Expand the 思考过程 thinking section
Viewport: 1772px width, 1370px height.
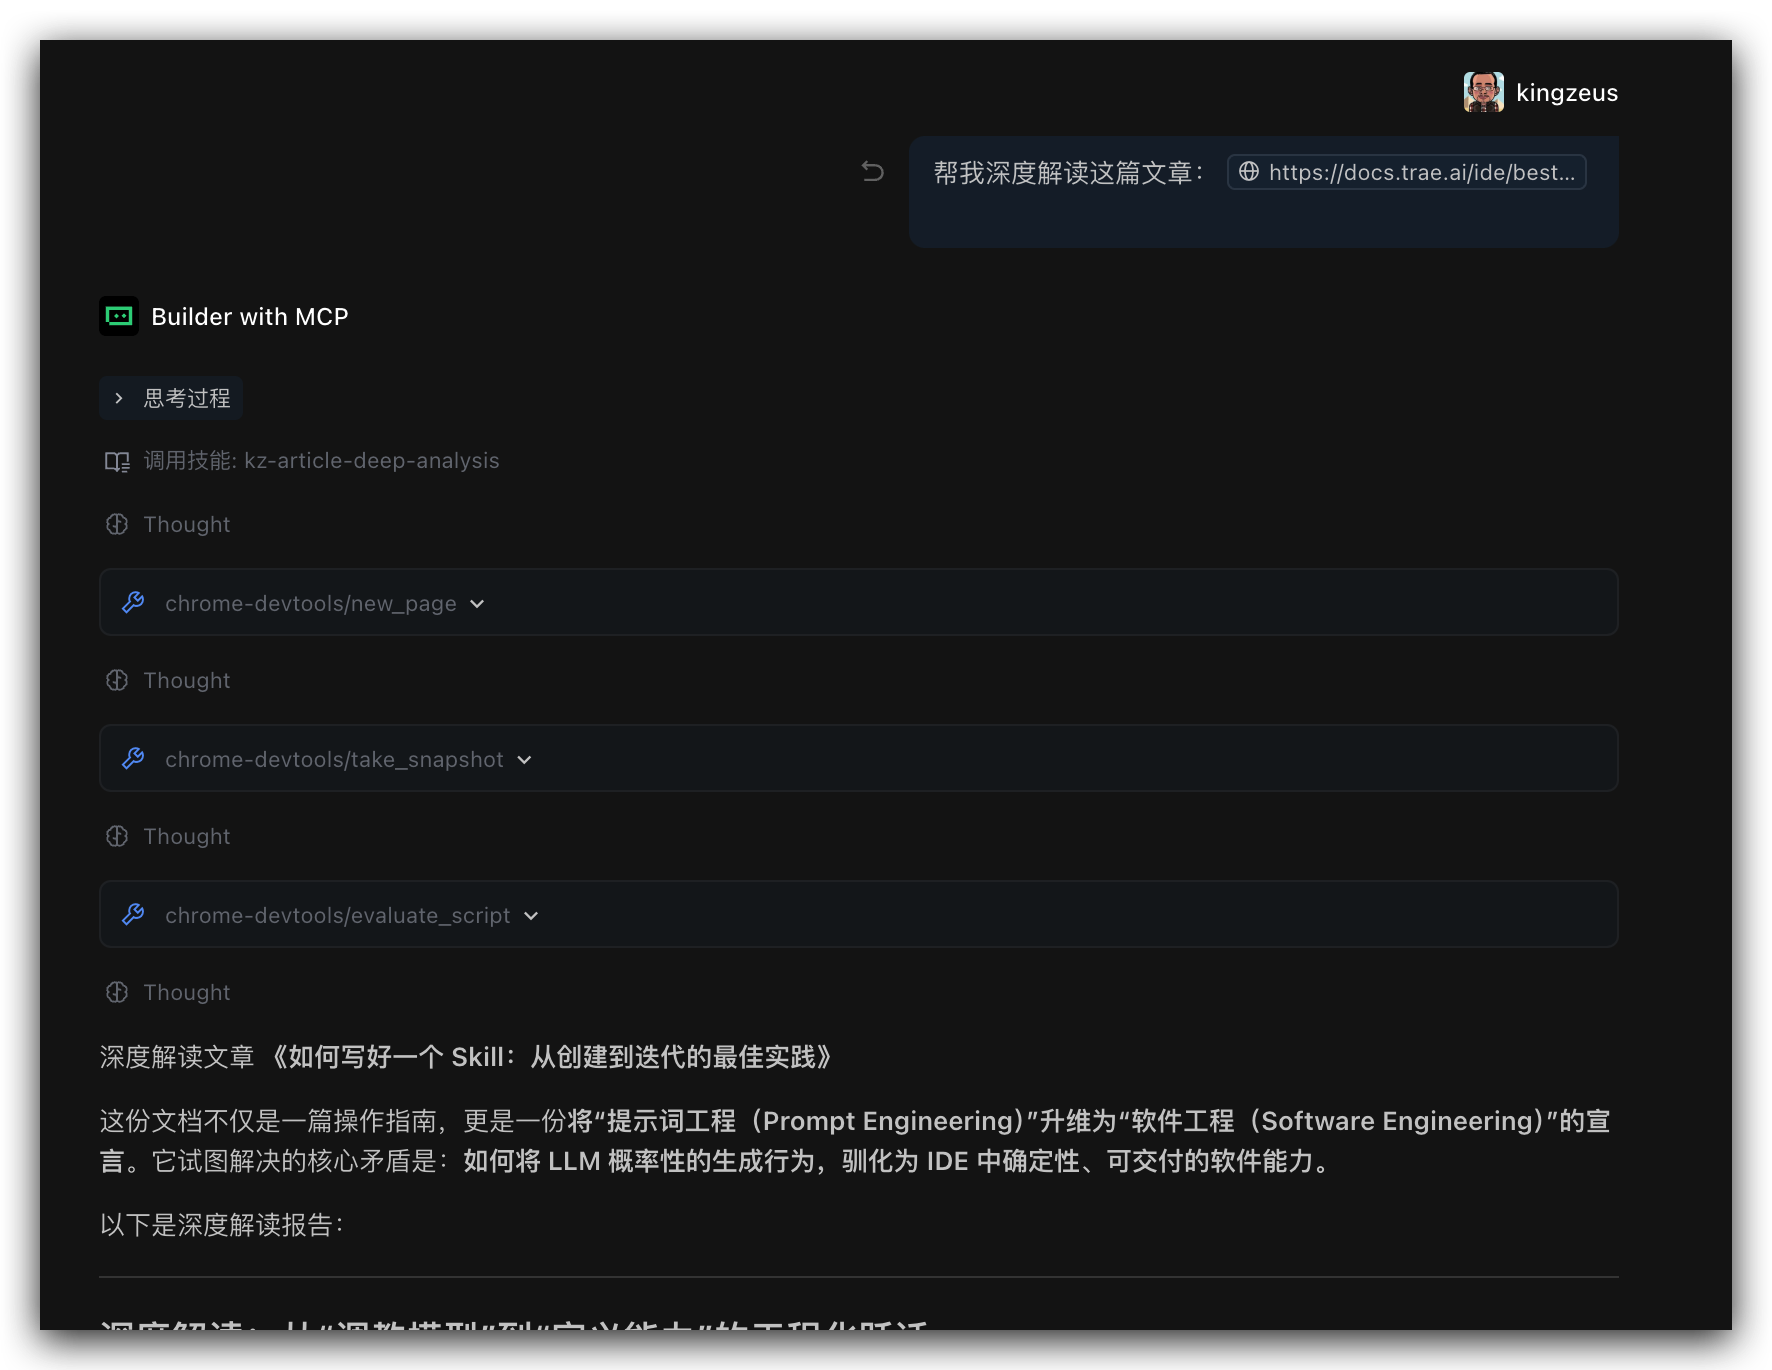171,398
